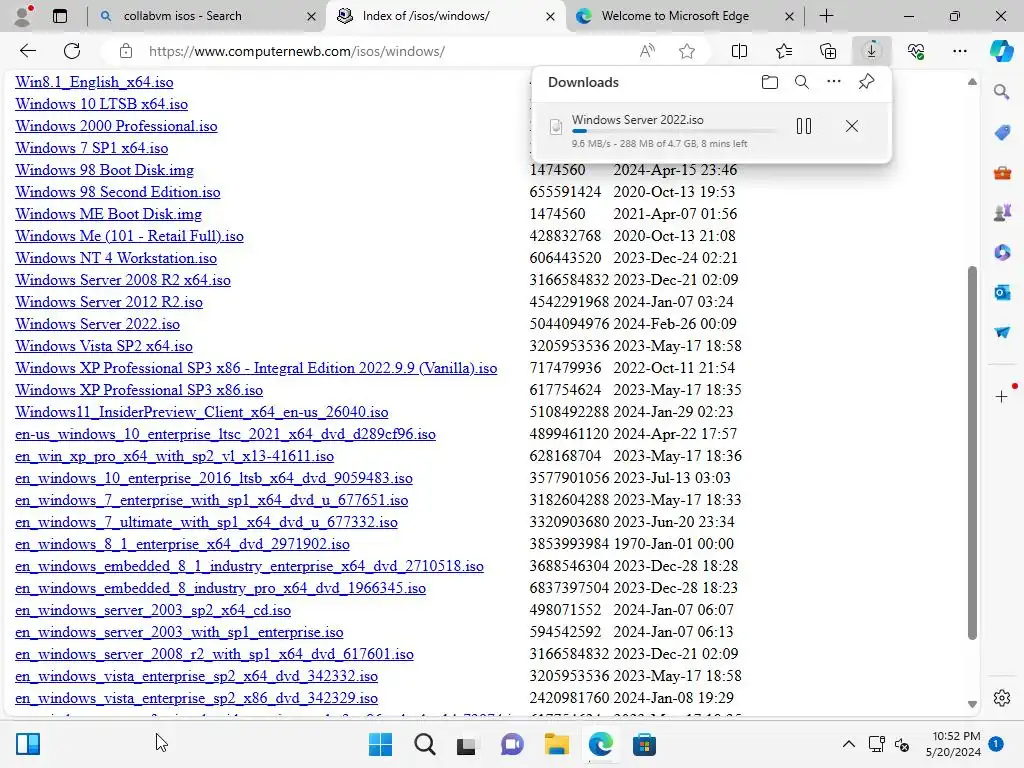Viewport: 1024px width, 768px height.
Task: Open taskbar Chat icon
Action: pyautogui.click(x=512, y=744)
